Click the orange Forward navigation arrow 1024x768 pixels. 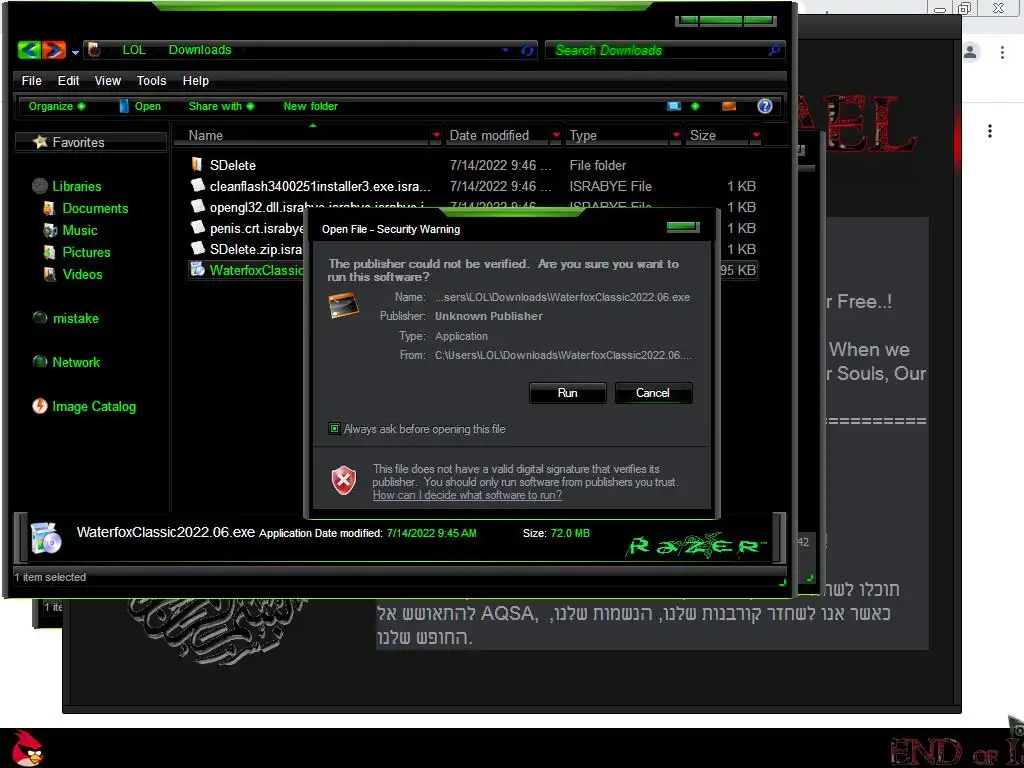tap(54, 50)
